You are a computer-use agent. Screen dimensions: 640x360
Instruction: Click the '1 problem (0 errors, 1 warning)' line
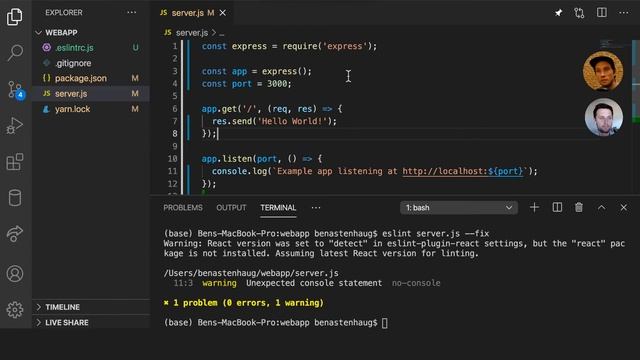coord(244,303)
